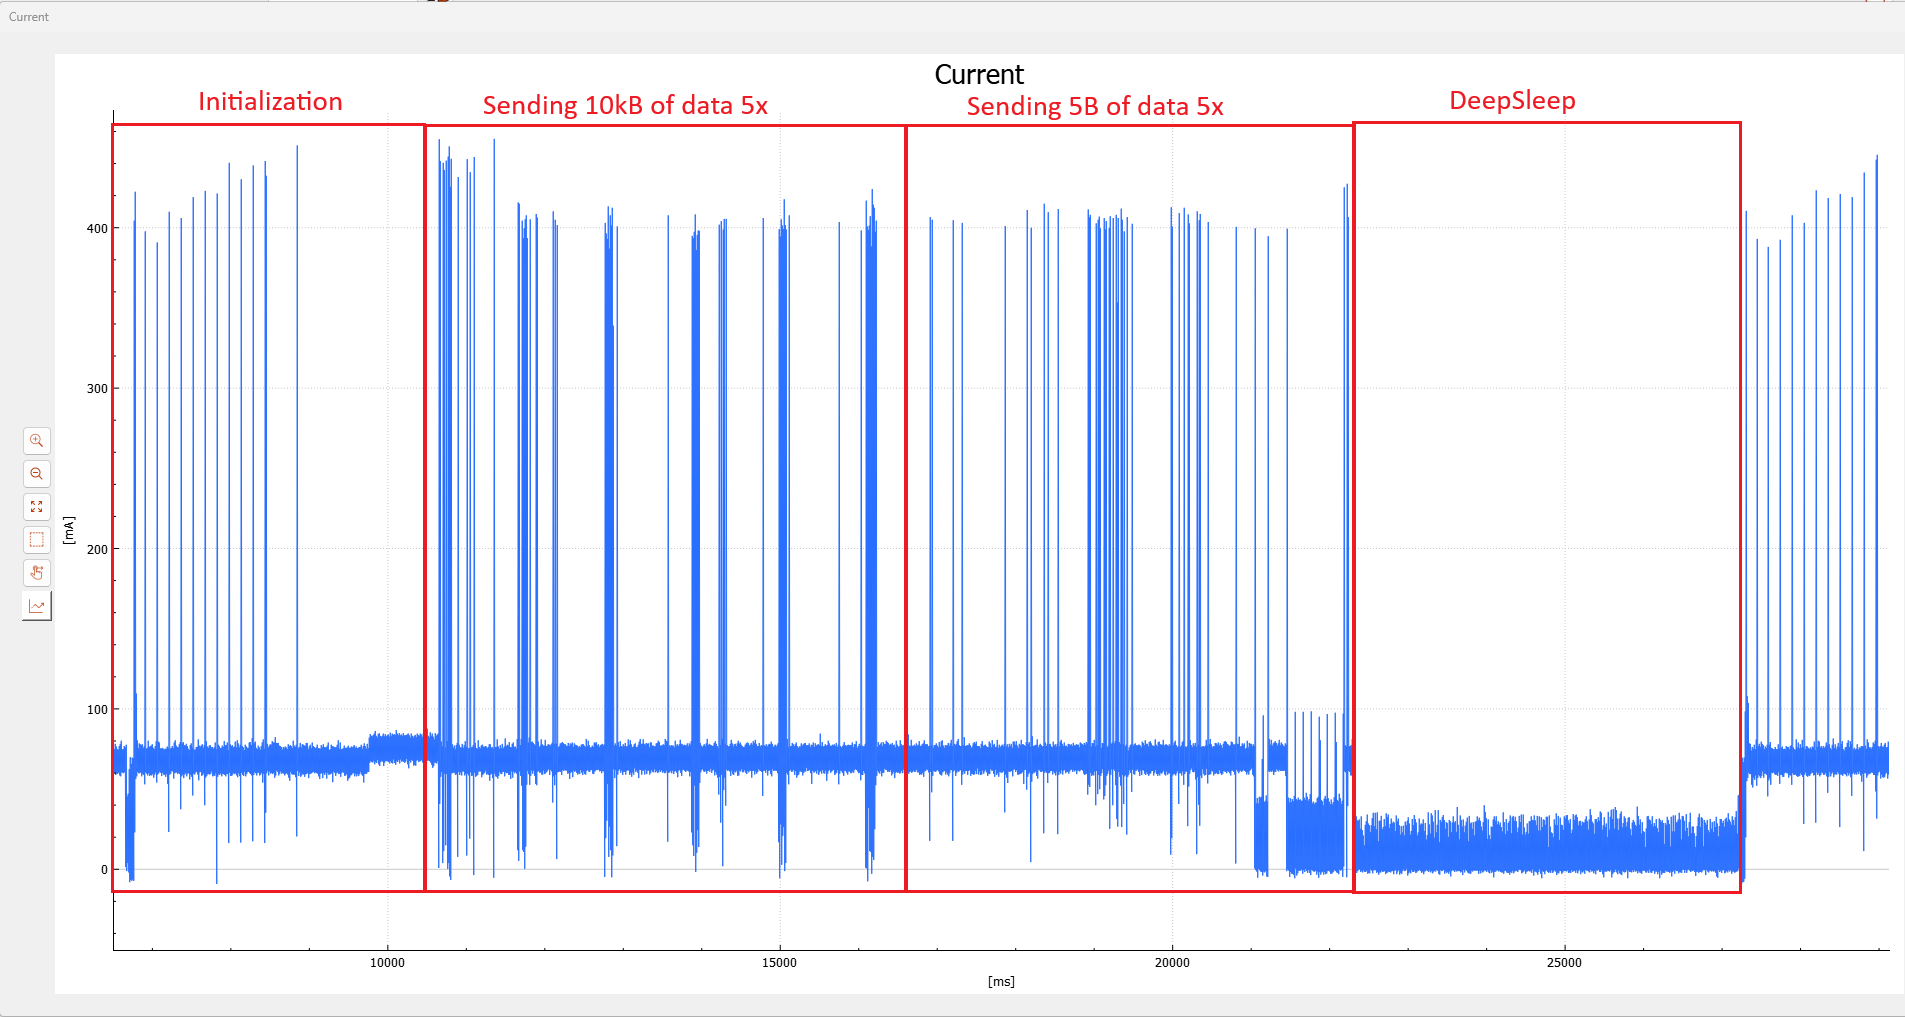
Task: Click the 'Sending 10kB of data 5x' label
Action: point(625,106)
